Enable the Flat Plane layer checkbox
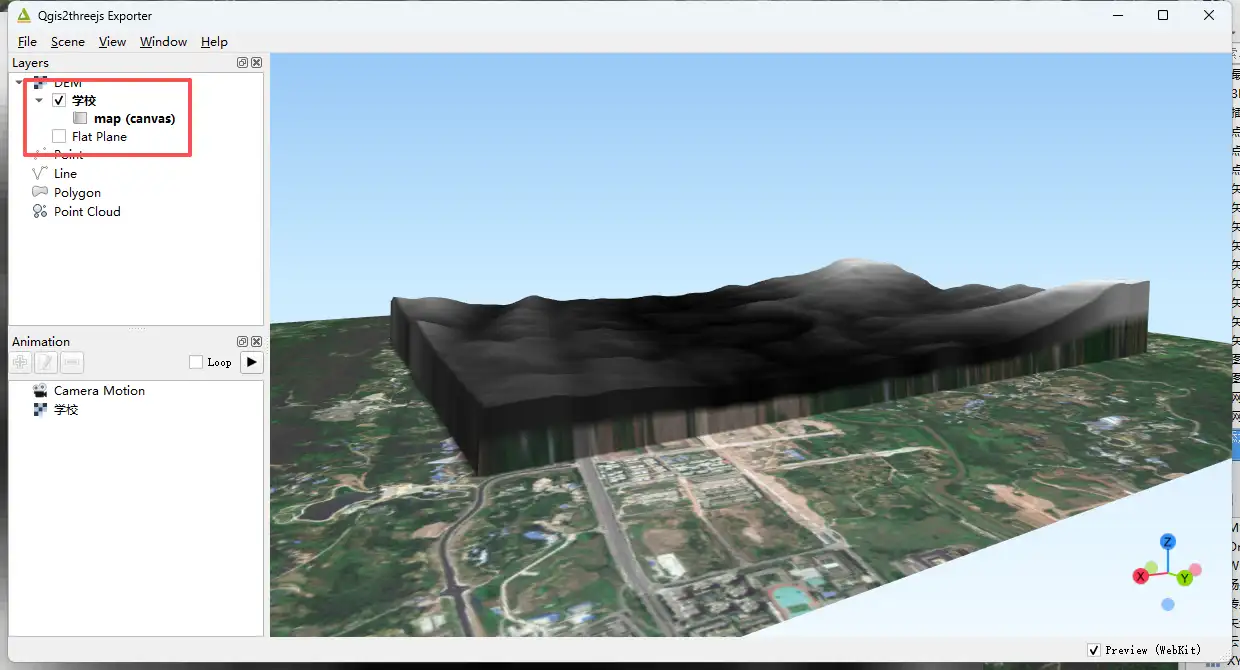Screen dimensions: 1240x670 pos(59,136)
